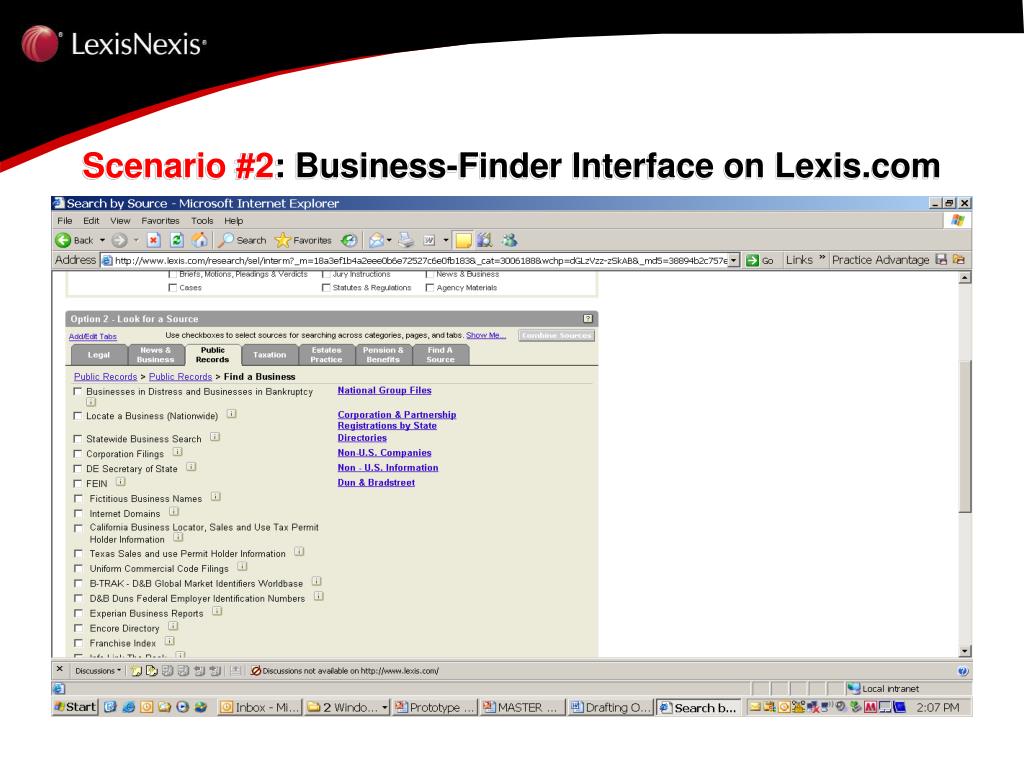Open Non-U.S. Companies link

[x=384, y=453]
